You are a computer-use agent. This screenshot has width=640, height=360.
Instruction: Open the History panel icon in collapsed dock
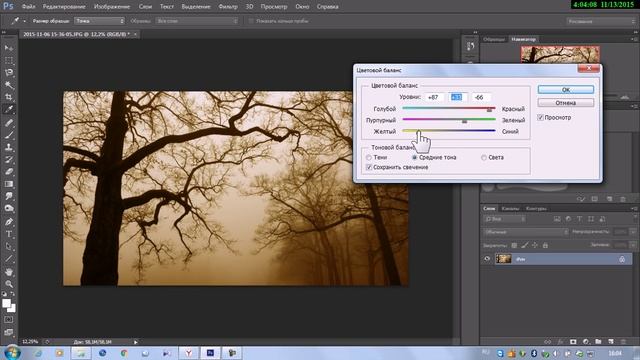471,46
